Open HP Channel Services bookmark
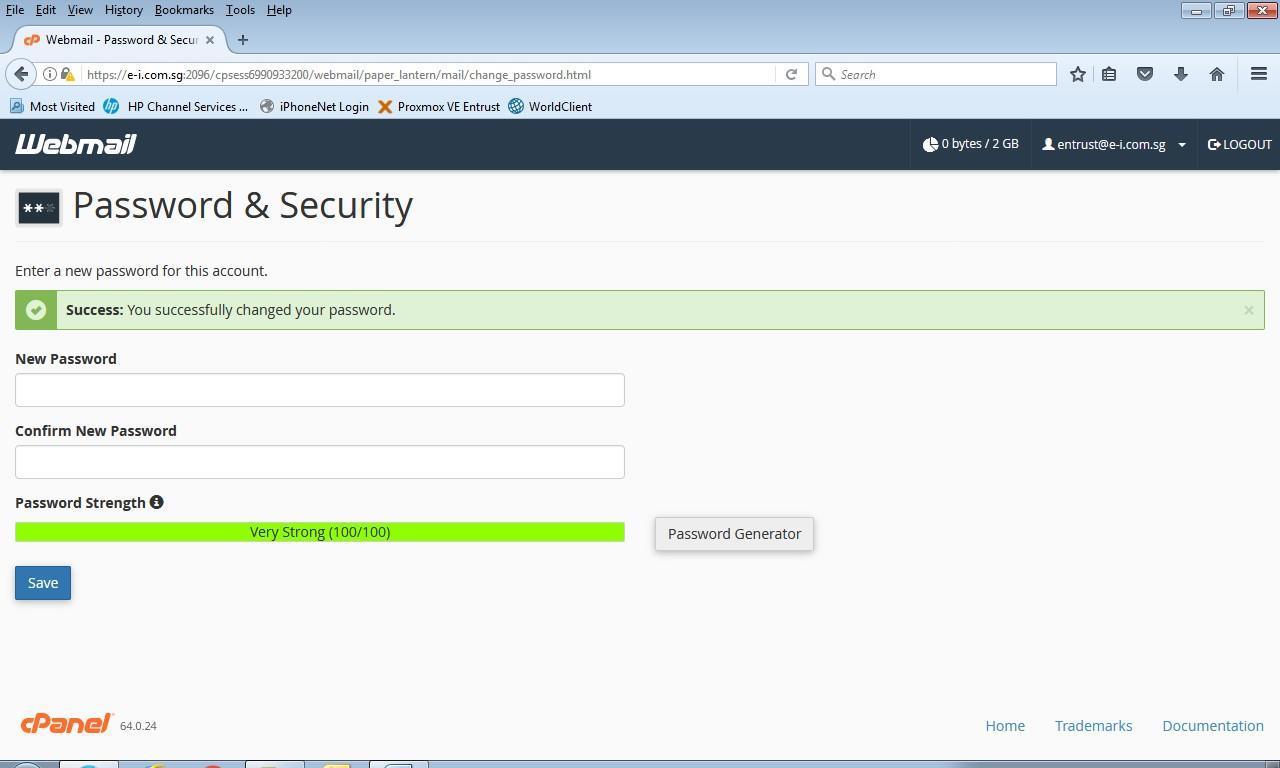The width and height of the screenshot is (1280, 768). tap(176, 106)
